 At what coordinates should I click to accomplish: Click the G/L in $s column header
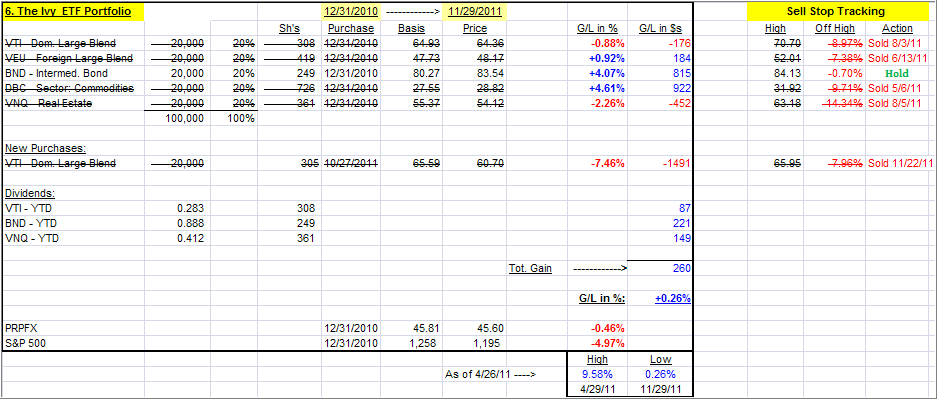[660, 27]
